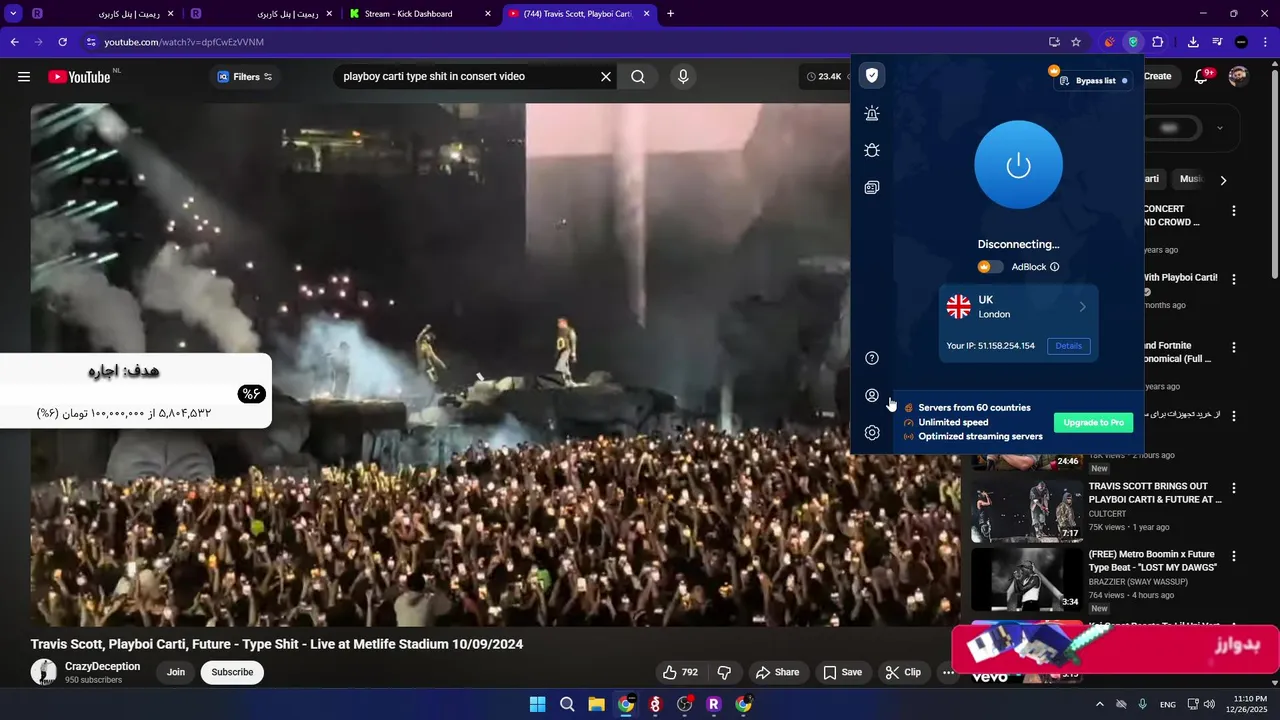Open the VPN settings gear

872,433
